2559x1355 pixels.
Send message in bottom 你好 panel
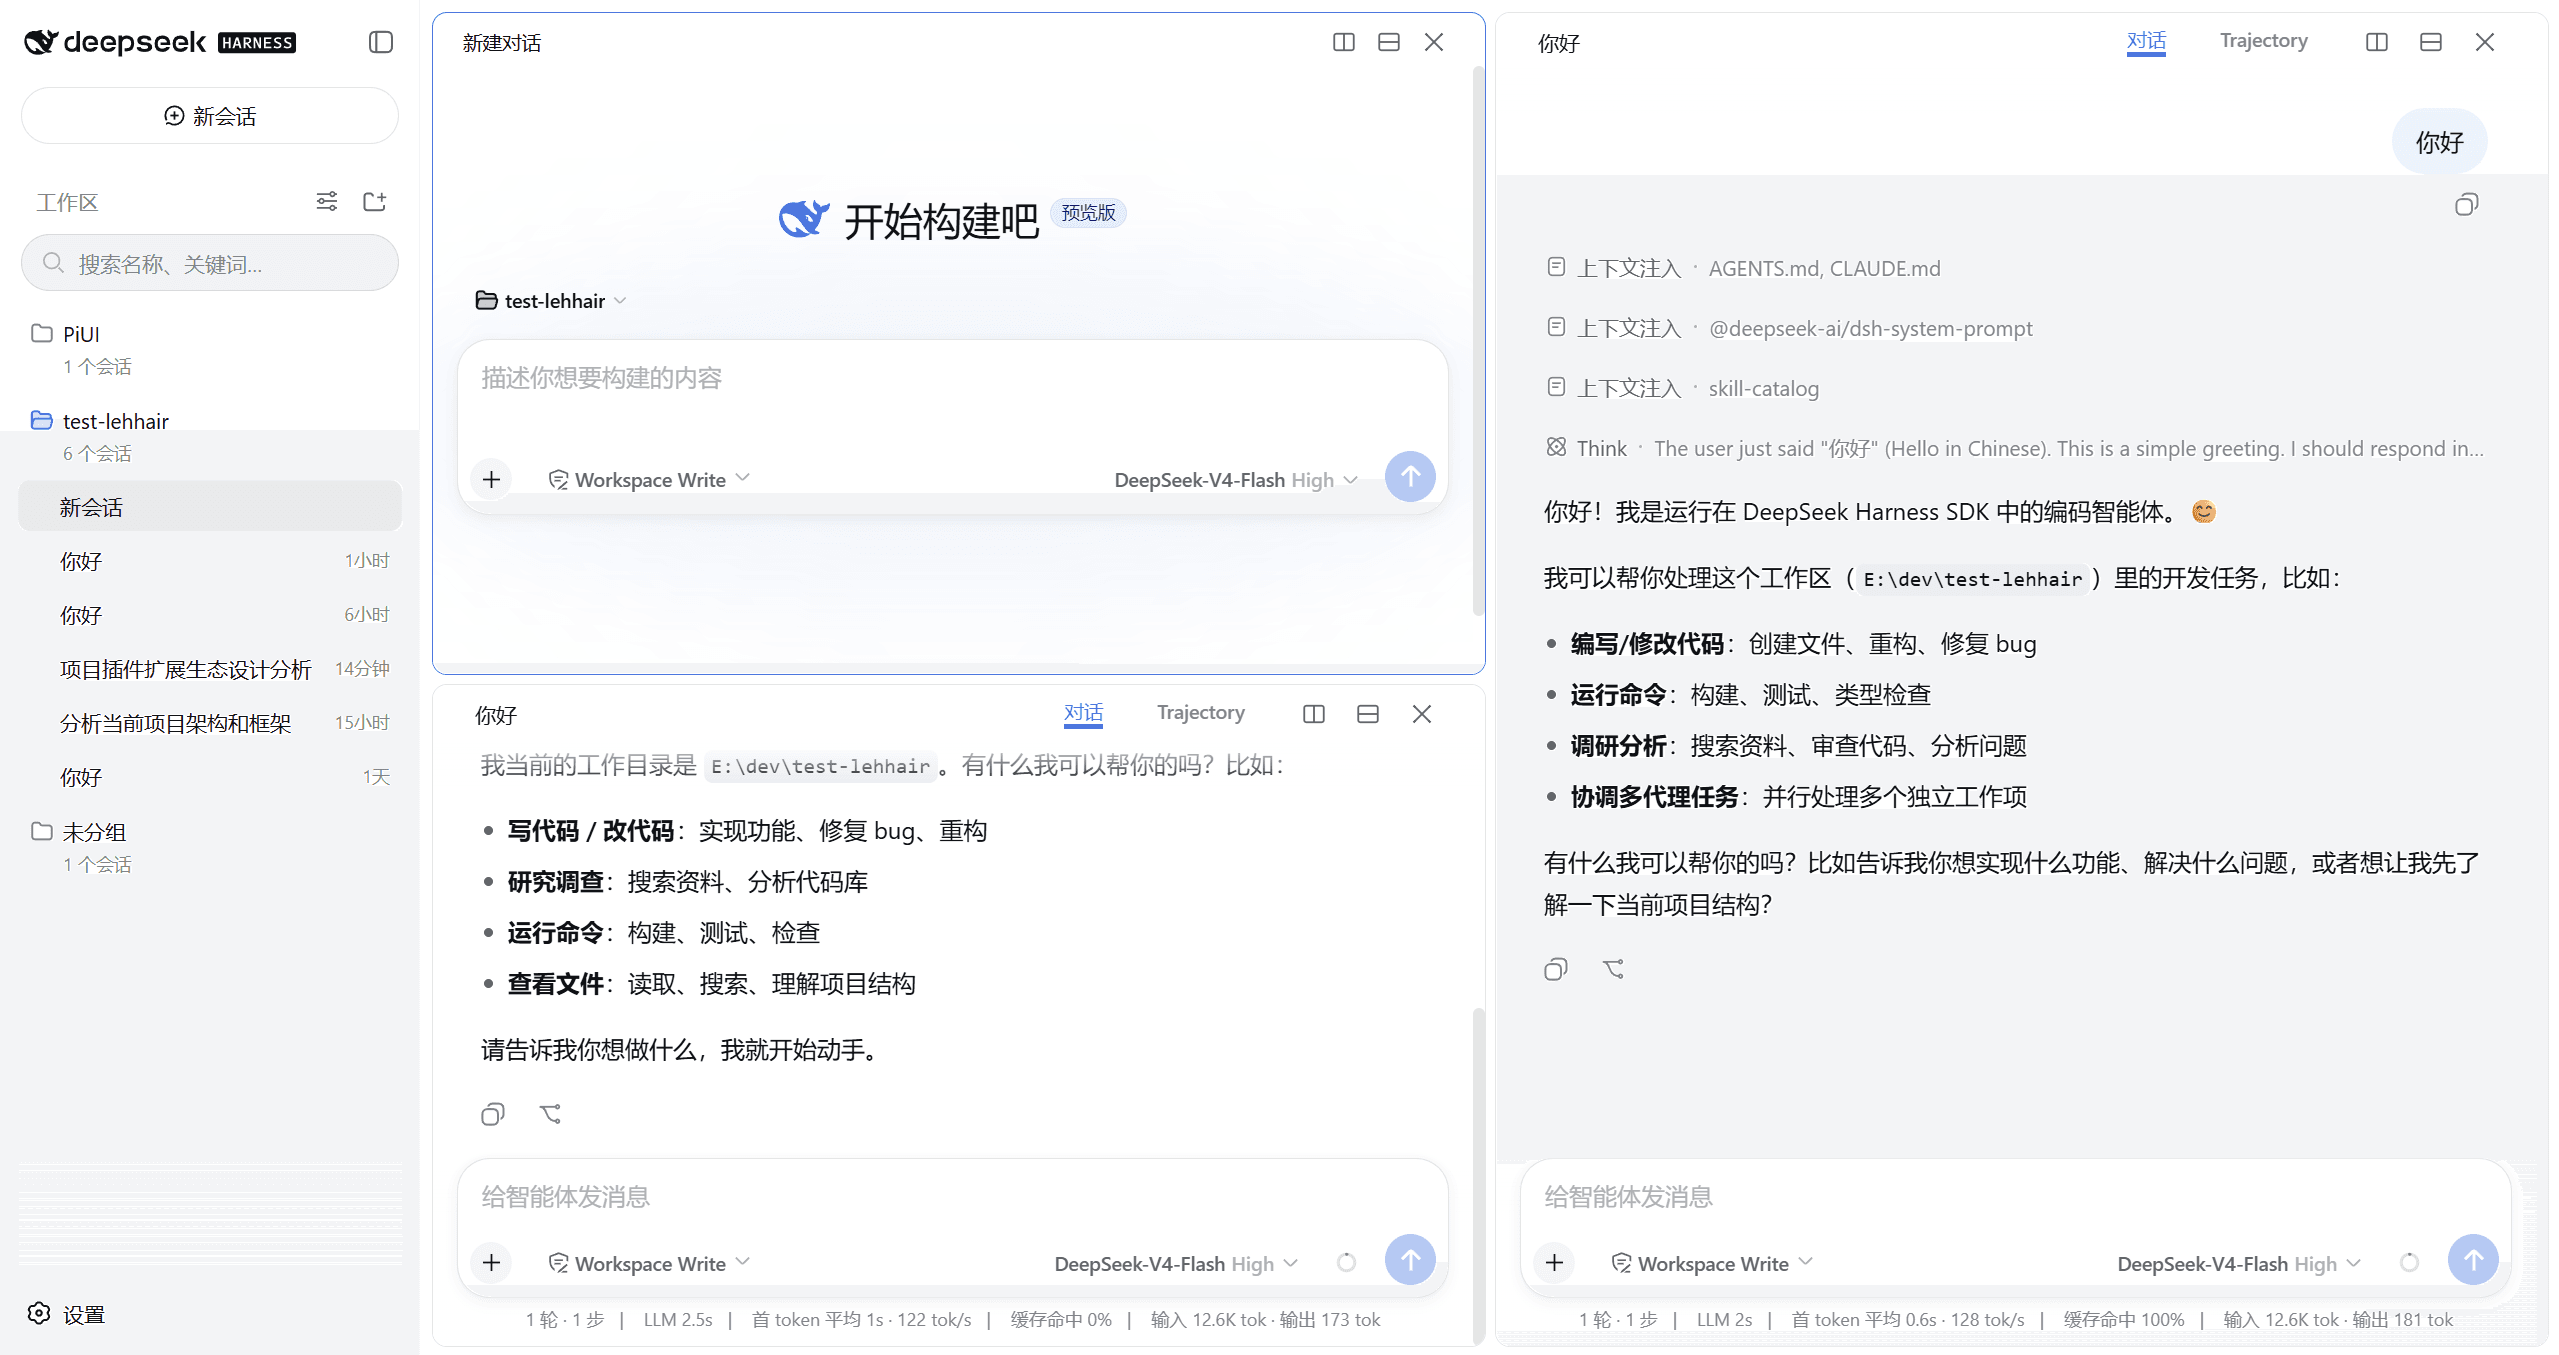point(1410,1260)
